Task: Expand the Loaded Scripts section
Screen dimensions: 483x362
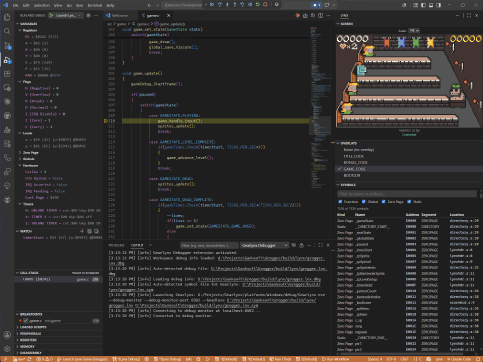Action: tap(33, 327)
